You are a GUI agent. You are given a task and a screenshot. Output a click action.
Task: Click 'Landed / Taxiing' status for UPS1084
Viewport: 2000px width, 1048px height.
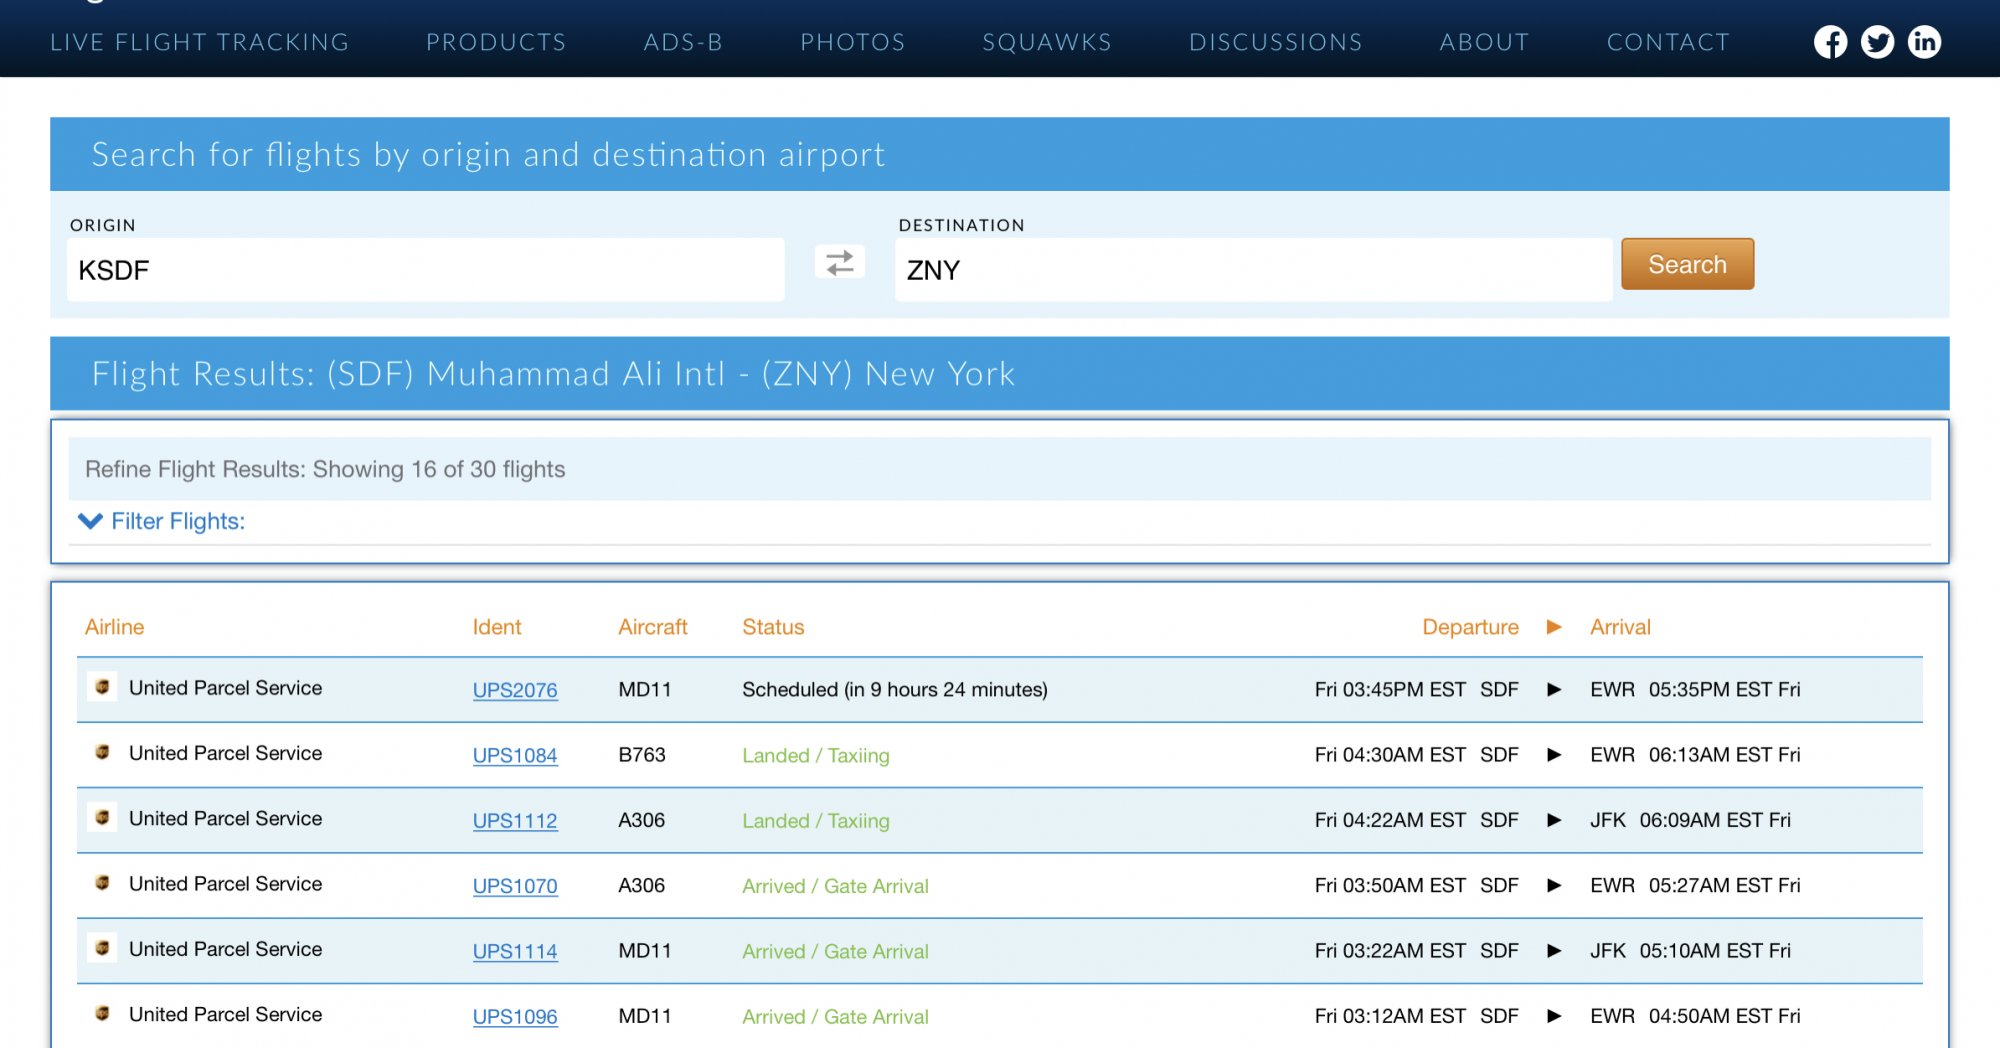(x=816, y=755)
